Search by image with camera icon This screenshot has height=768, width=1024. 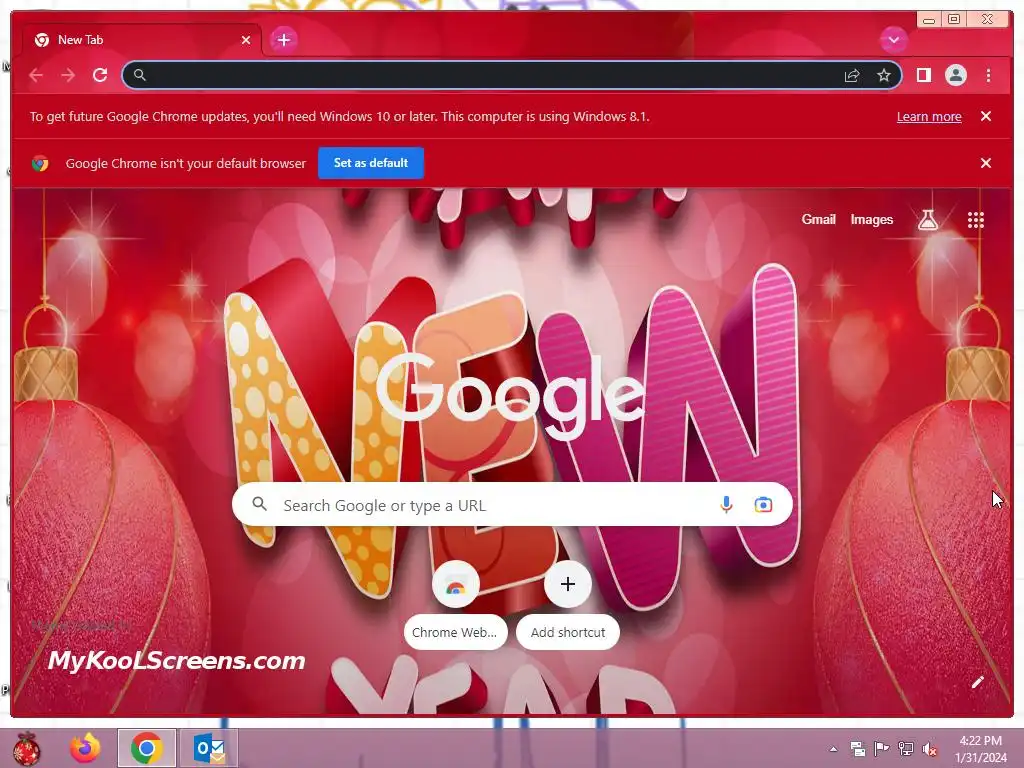(x=763, y=504)
